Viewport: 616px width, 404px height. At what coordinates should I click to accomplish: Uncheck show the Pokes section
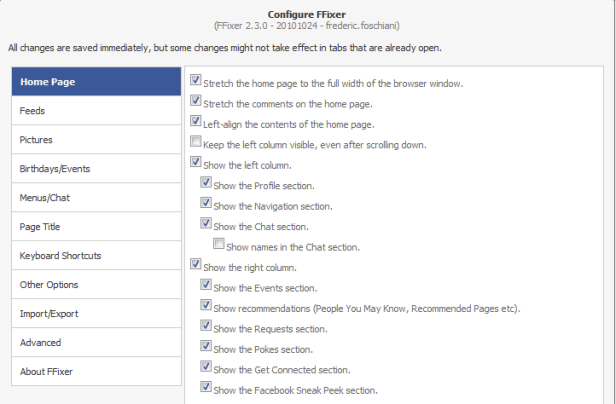coord(207,348)
